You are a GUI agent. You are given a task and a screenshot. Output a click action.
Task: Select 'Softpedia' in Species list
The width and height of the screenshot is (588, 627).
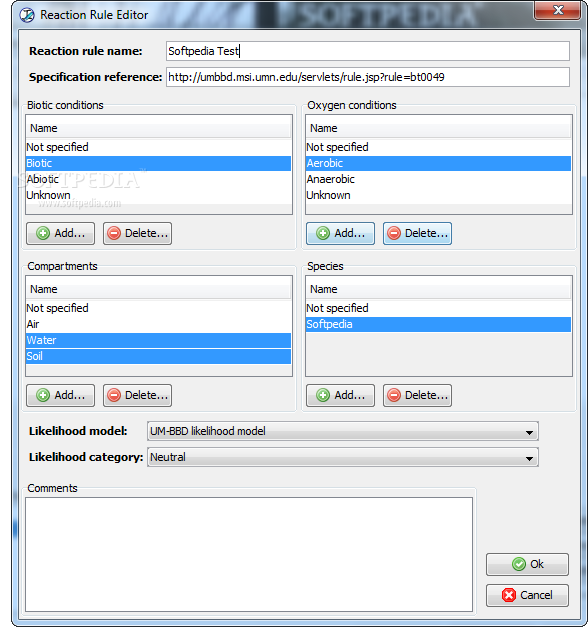(438, 324)
